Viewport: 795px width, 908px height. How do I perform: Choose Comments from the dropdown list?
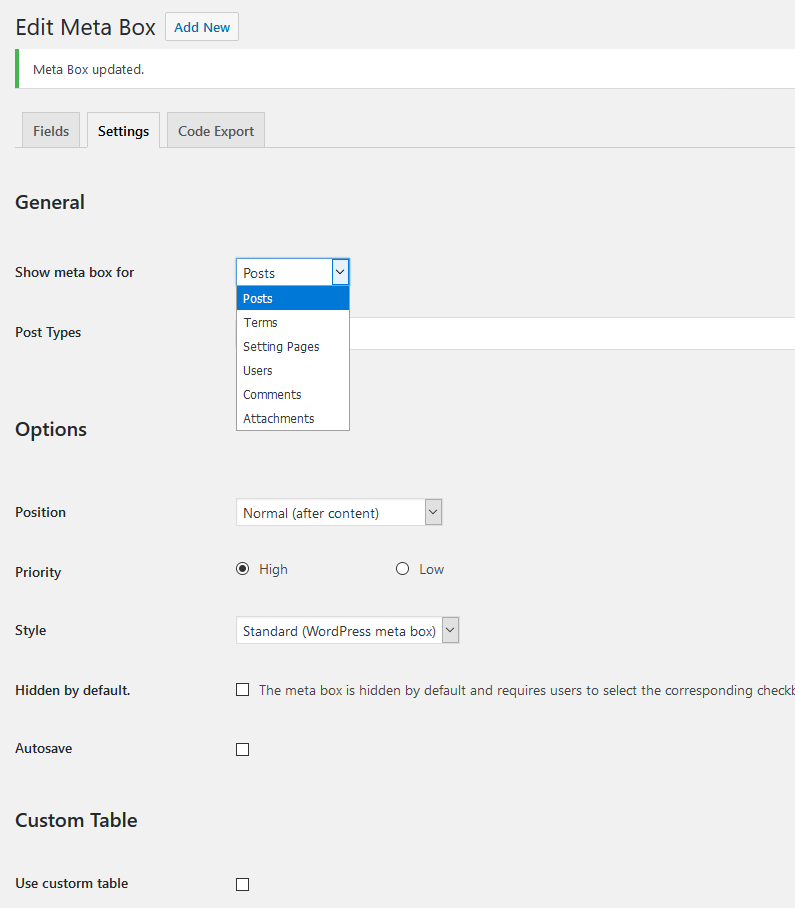click(x=292, y=394)
